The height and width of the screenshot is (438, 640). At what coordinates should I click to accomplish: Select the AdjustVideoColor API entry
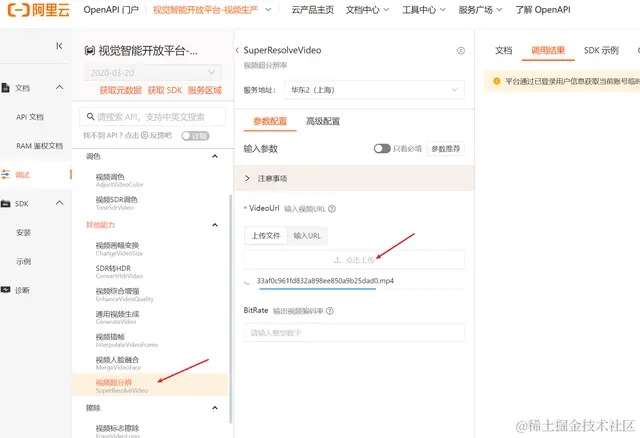119,180
